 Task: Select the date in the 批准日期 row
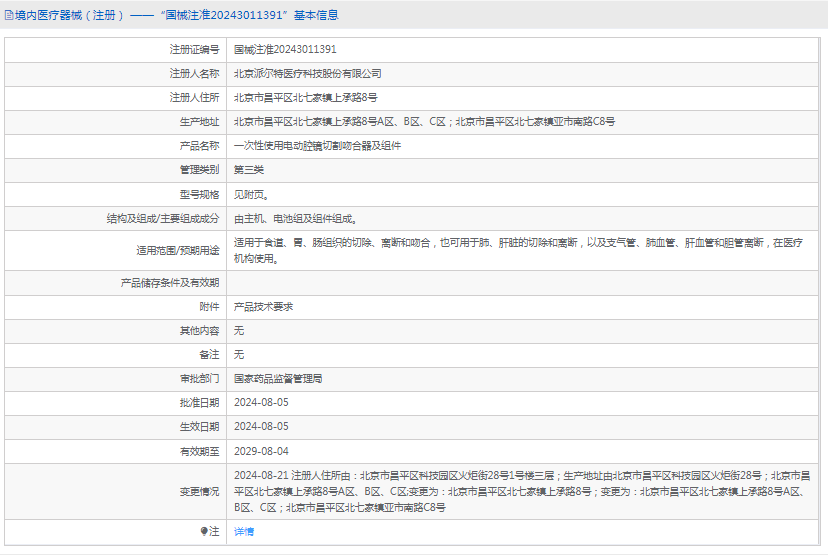[x=261, y=403]
